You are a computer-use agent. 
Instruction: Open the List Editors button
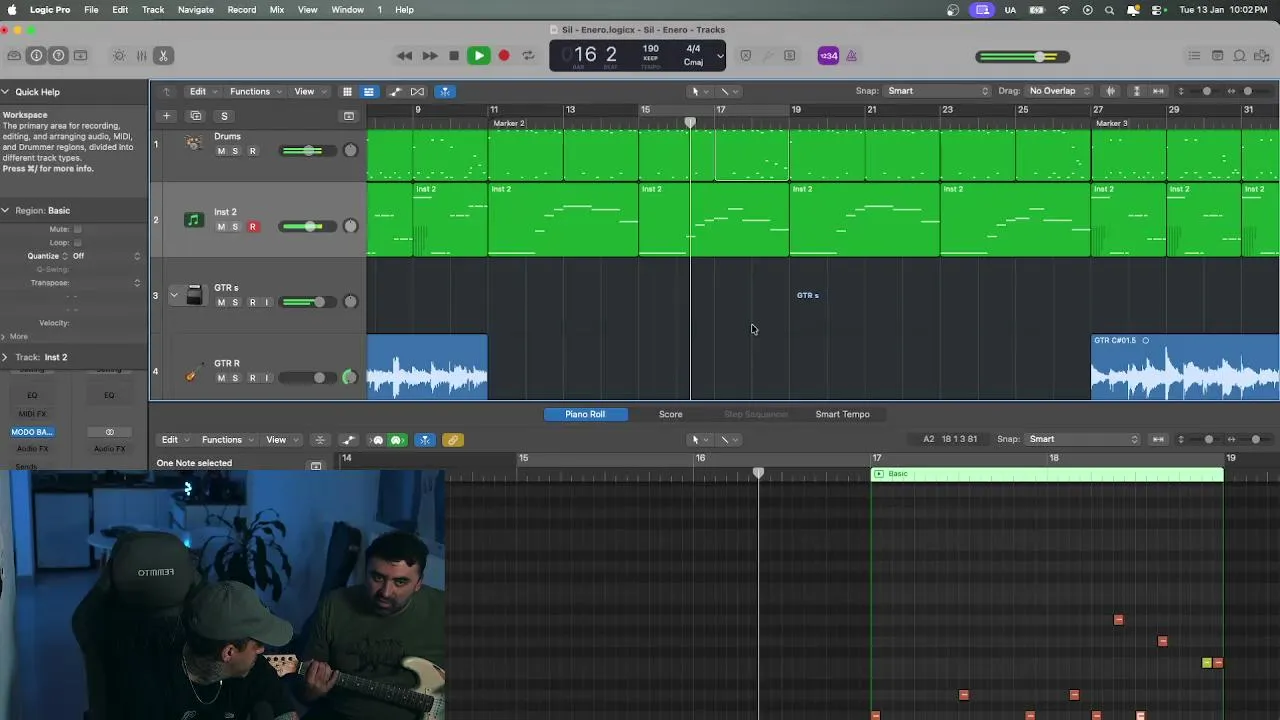click(1194, 56)
